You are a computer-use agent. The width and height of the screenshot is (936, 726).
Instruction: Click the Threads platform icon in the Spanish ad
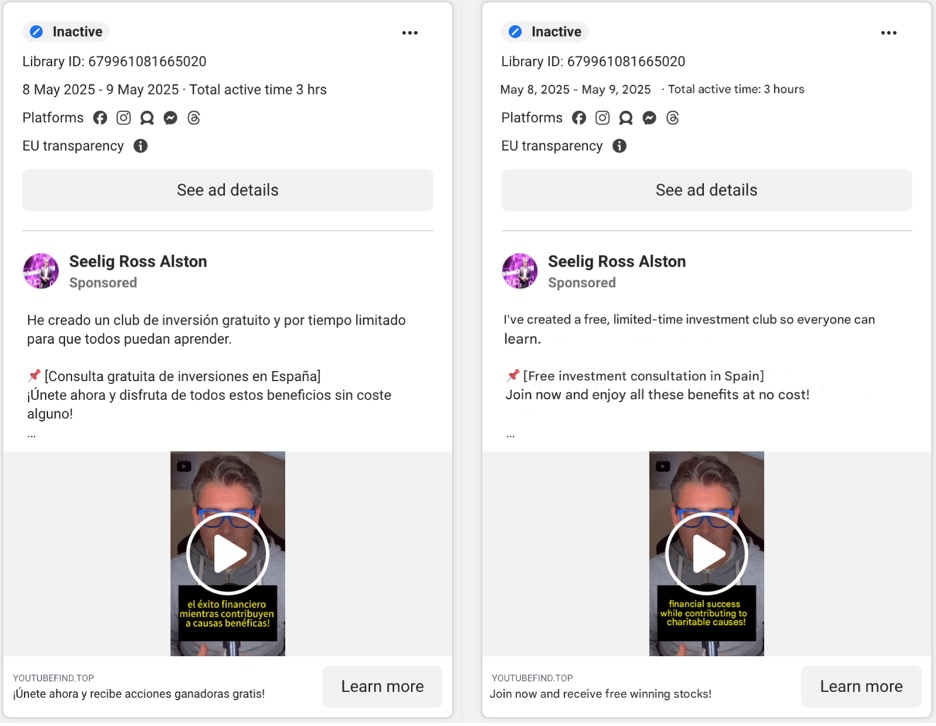(194, 118)
